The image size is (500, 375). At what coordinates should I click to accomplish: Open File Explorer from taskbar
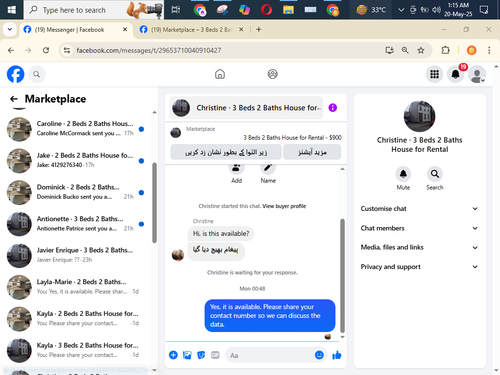pos(288,10)
